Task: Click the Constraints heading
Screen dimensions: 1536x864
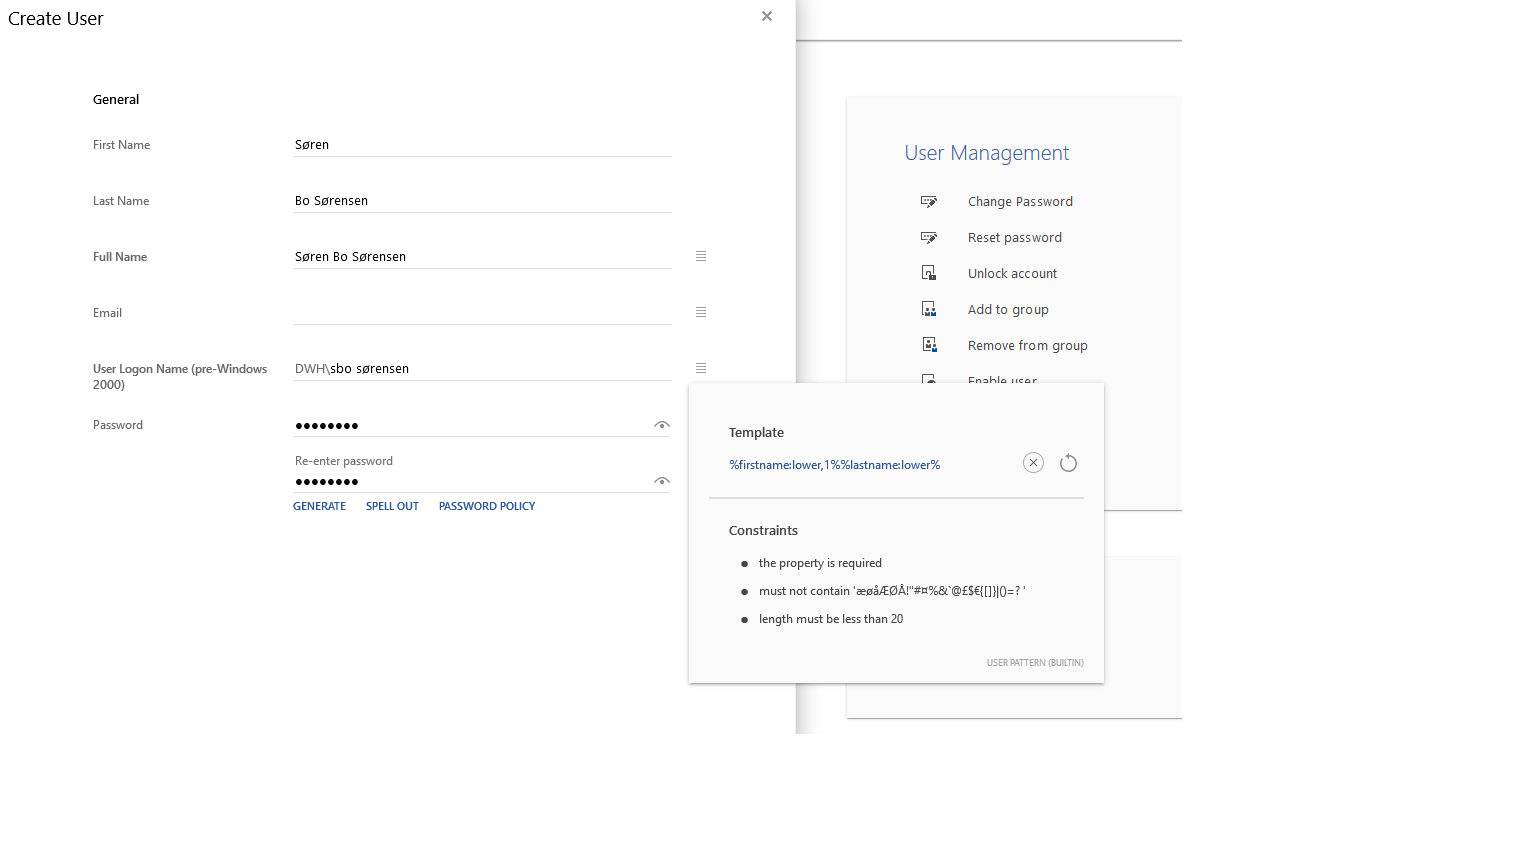Action: [x=763, y=531]
